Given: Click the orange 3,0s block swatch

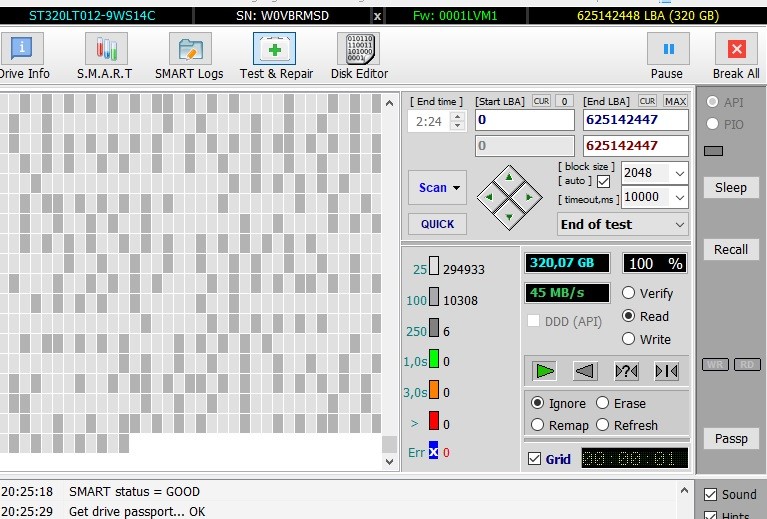Looking at the screenshot, I should pos(434,389).
